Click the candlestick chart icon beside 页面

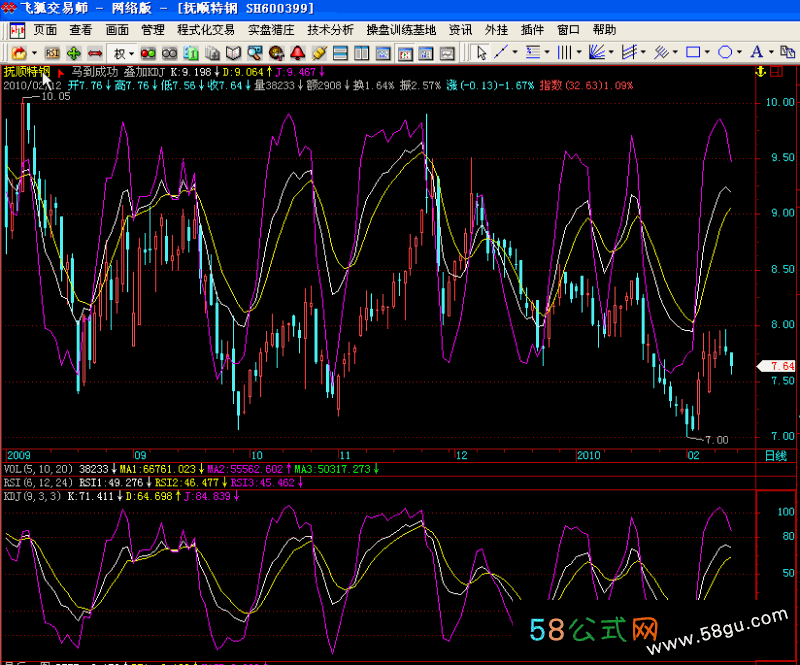17,31
